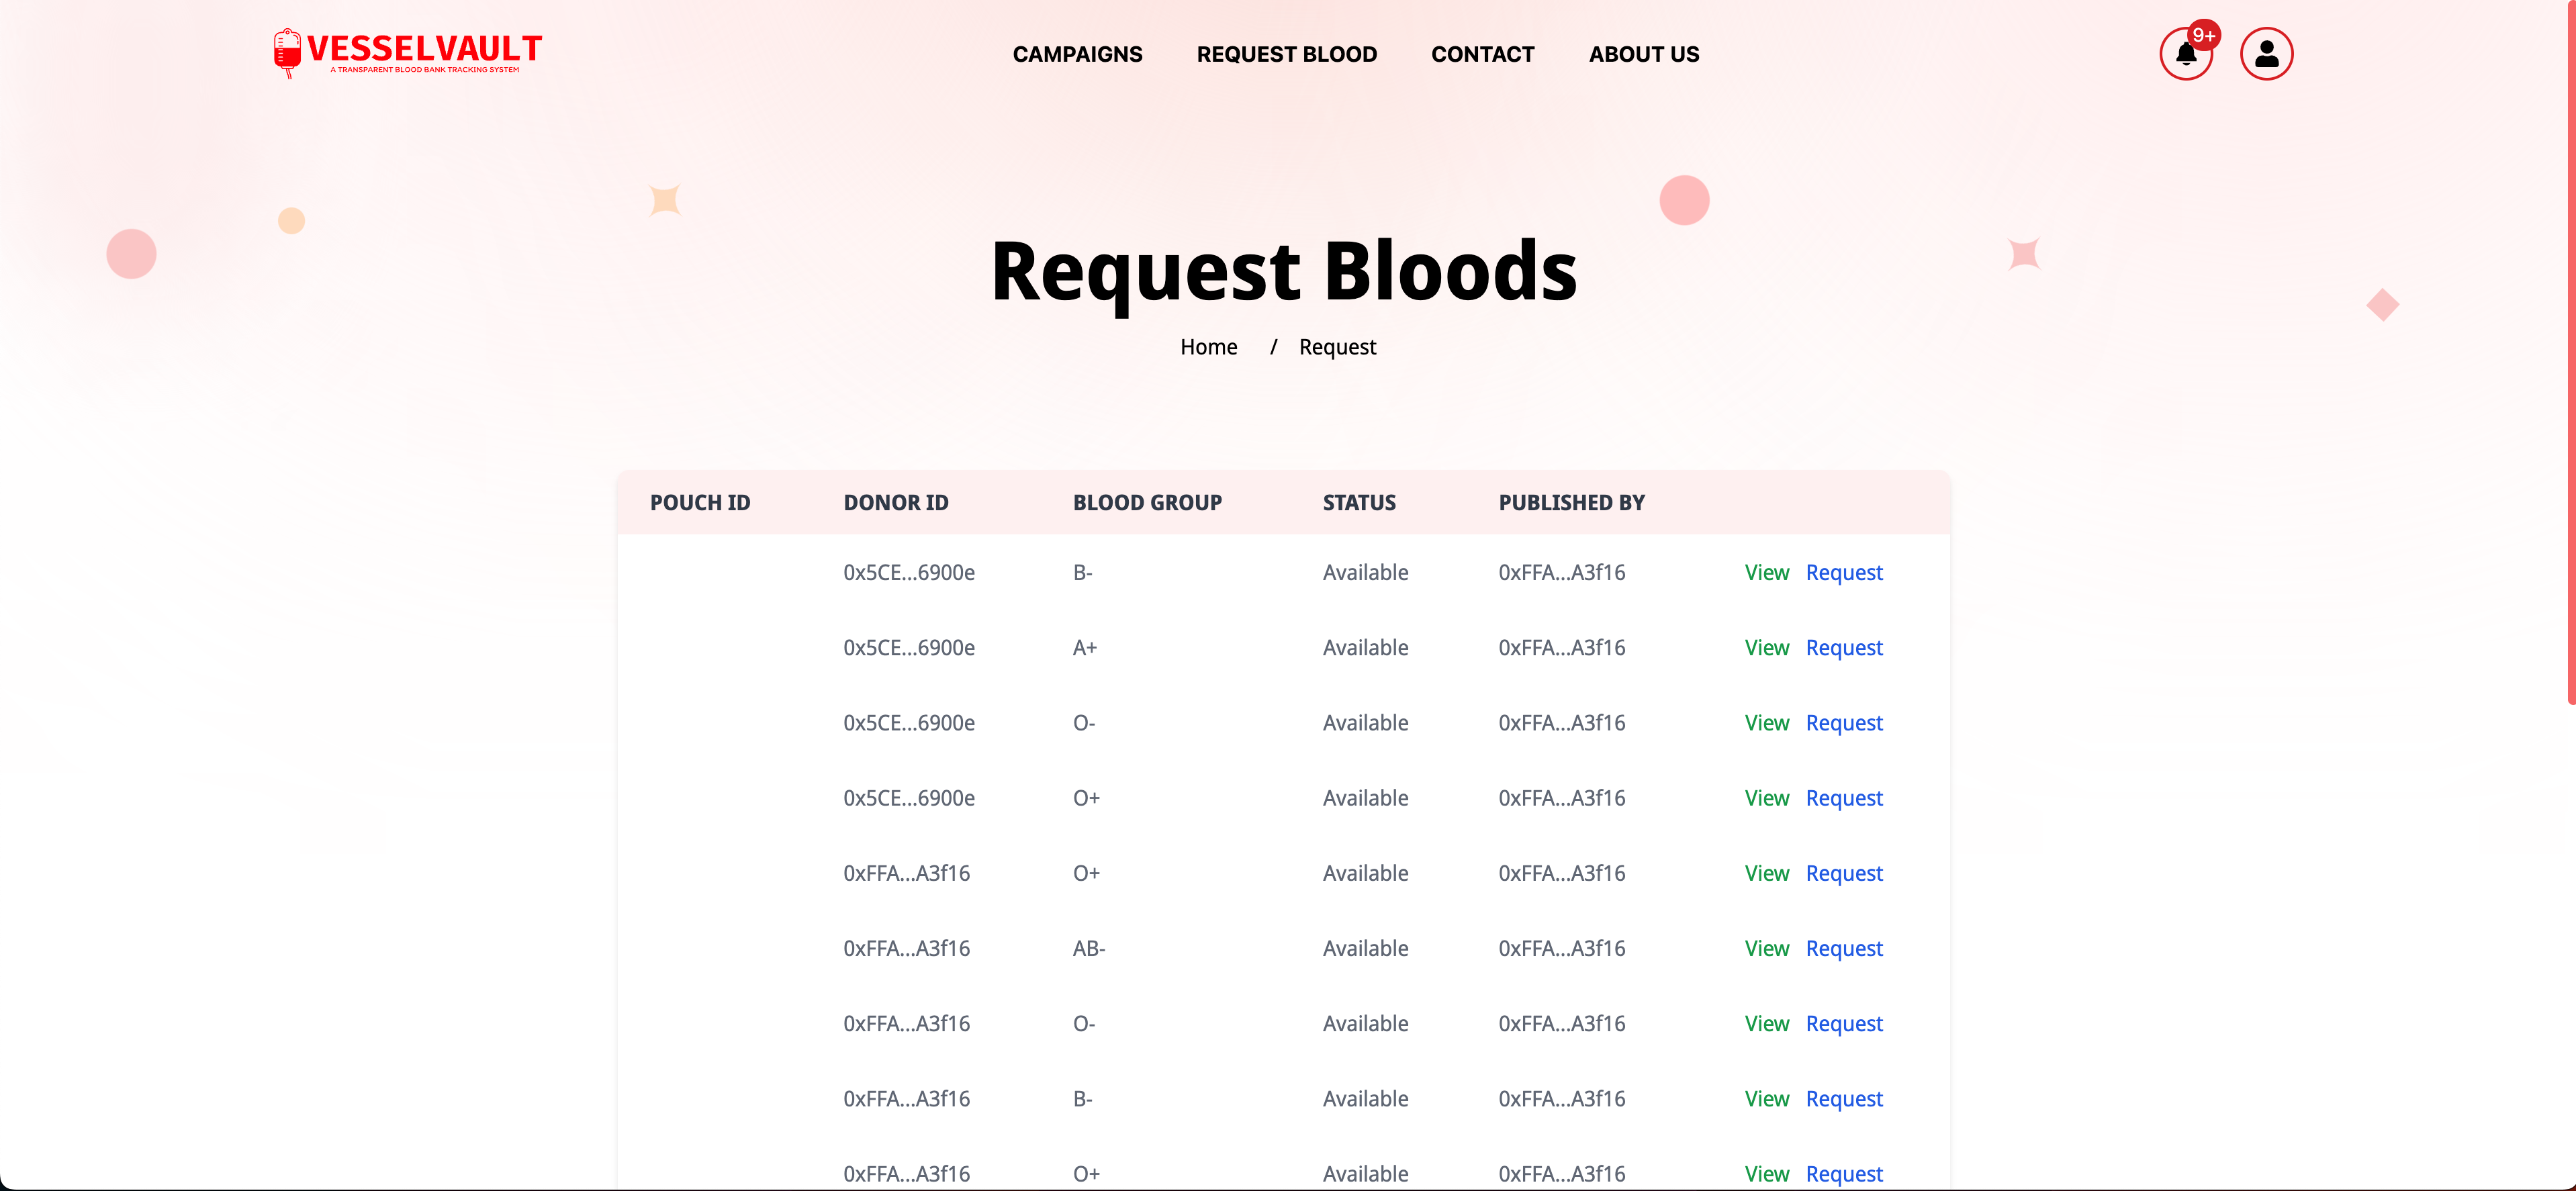Request the A+ blood pouch
Viewport: 2576px width, 1191px height.
(1843, 648)
